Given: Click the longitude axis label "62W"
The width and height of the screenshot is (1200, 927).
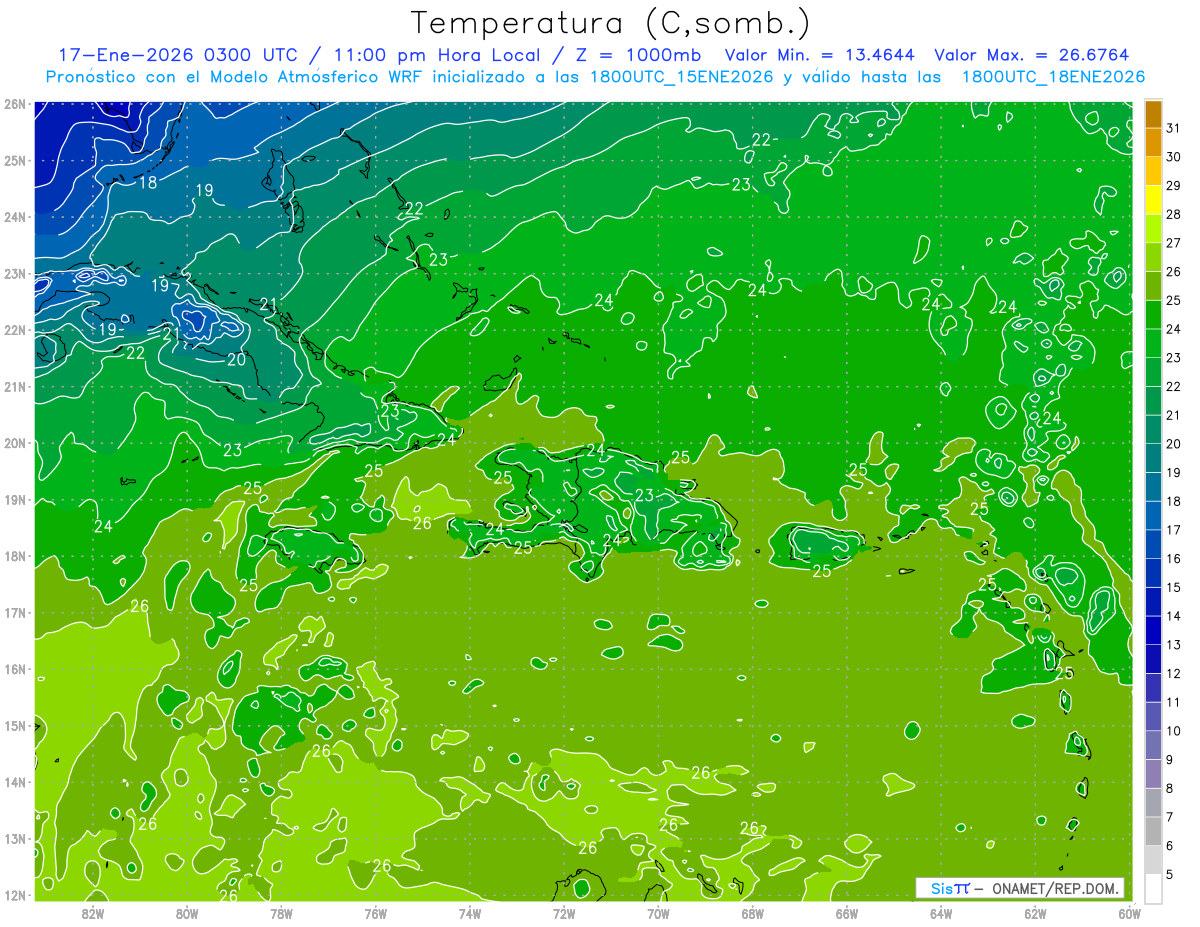Looking at the screenshot, I should click(1035, 913).
